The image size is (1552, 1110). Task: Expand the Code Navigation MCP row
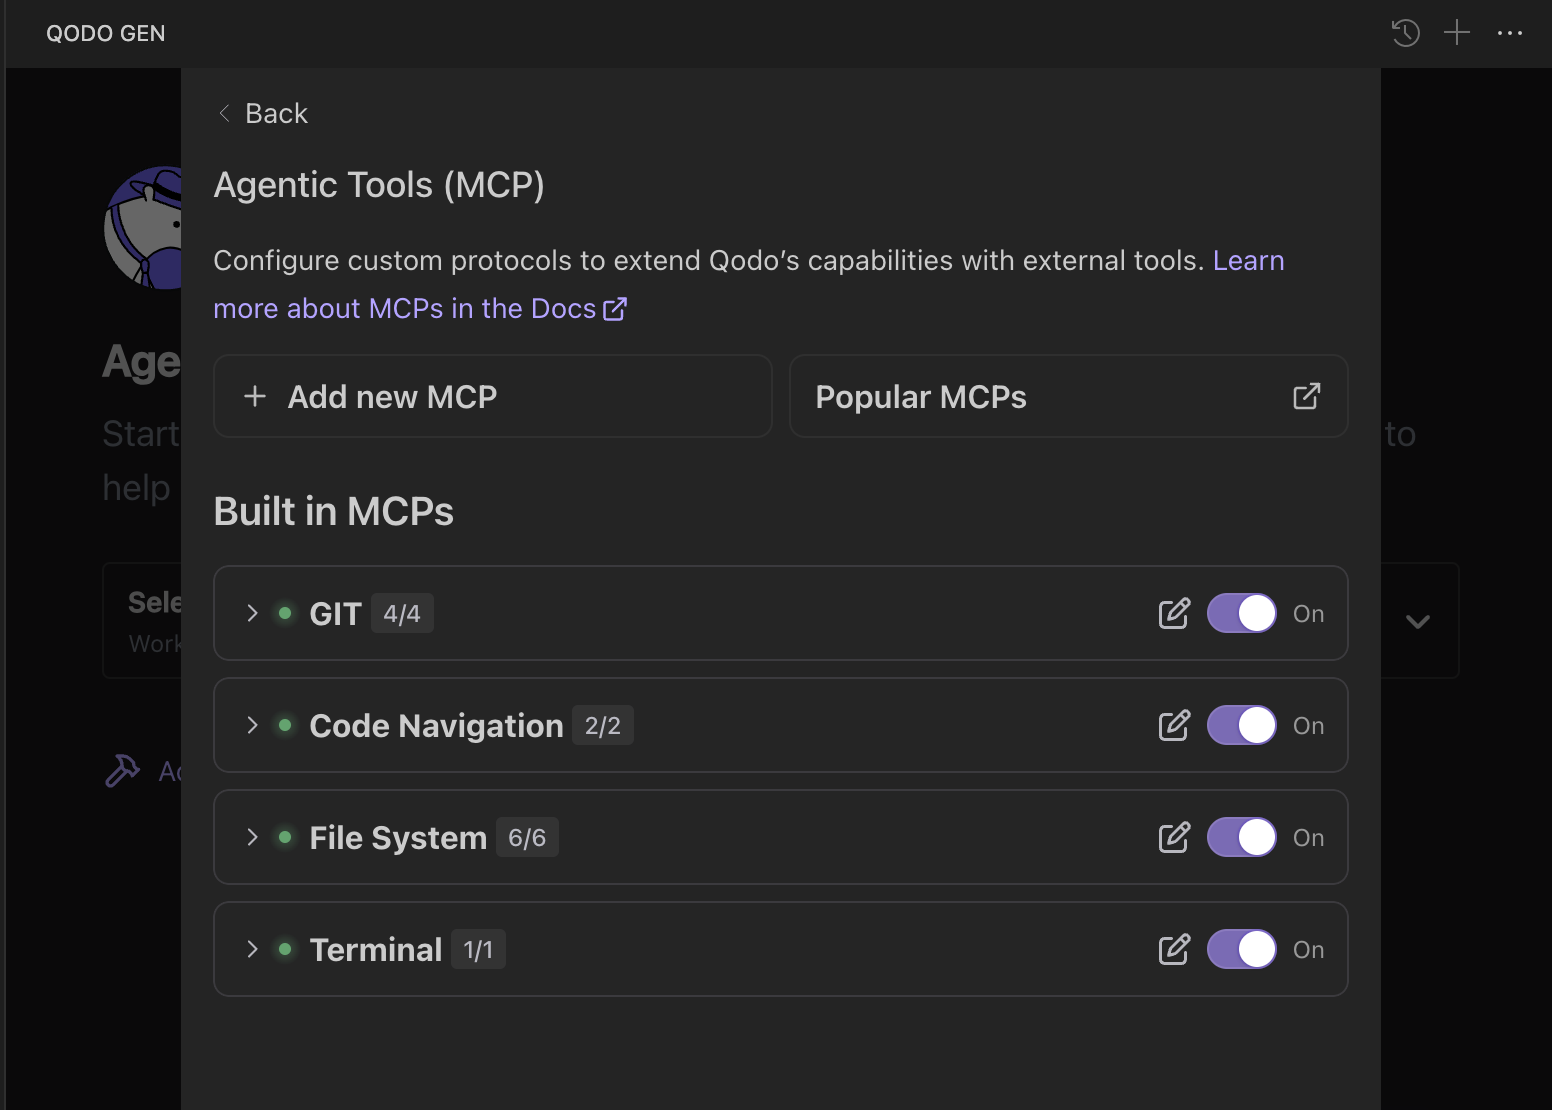tap(252, 725)
